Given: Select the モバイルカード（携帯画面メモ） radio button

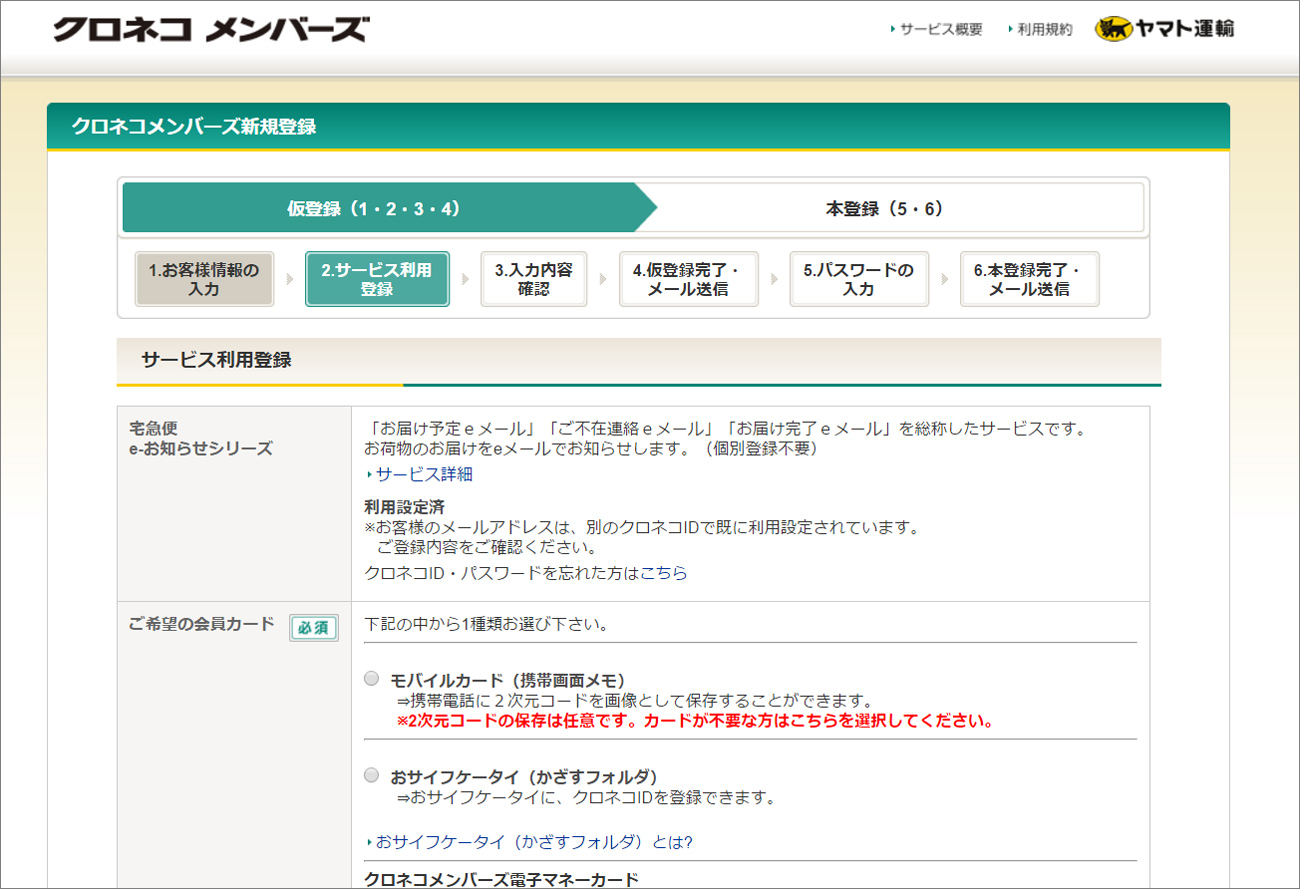Looking at the screenshot, I should coord(372,679).
